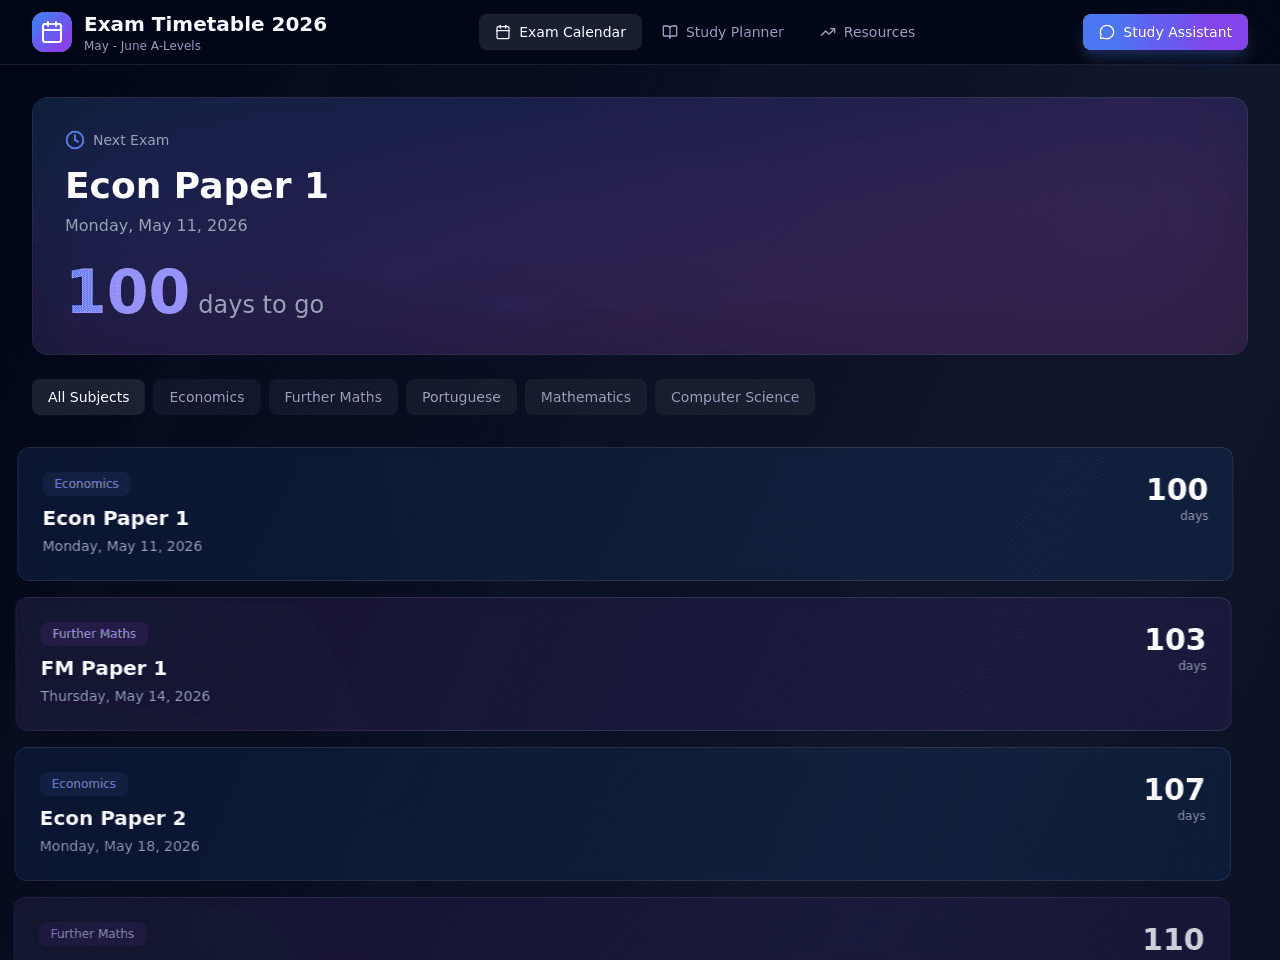
Task: Click the Economics tag on Econ Paper 2 card
Action: click(84, 784)
